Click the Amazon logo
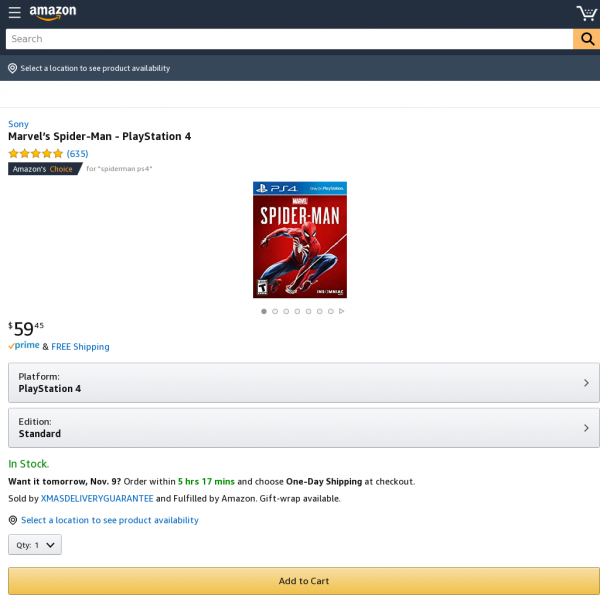Viewport: 600px width, 600px height. 53,12
